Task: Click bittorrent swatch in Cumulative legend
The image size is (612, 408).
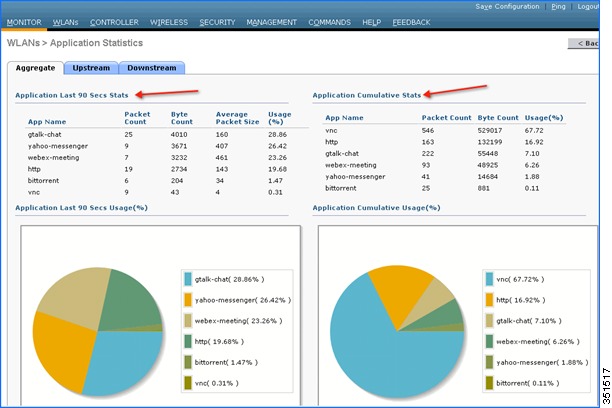Action: (x=489, y=383)
